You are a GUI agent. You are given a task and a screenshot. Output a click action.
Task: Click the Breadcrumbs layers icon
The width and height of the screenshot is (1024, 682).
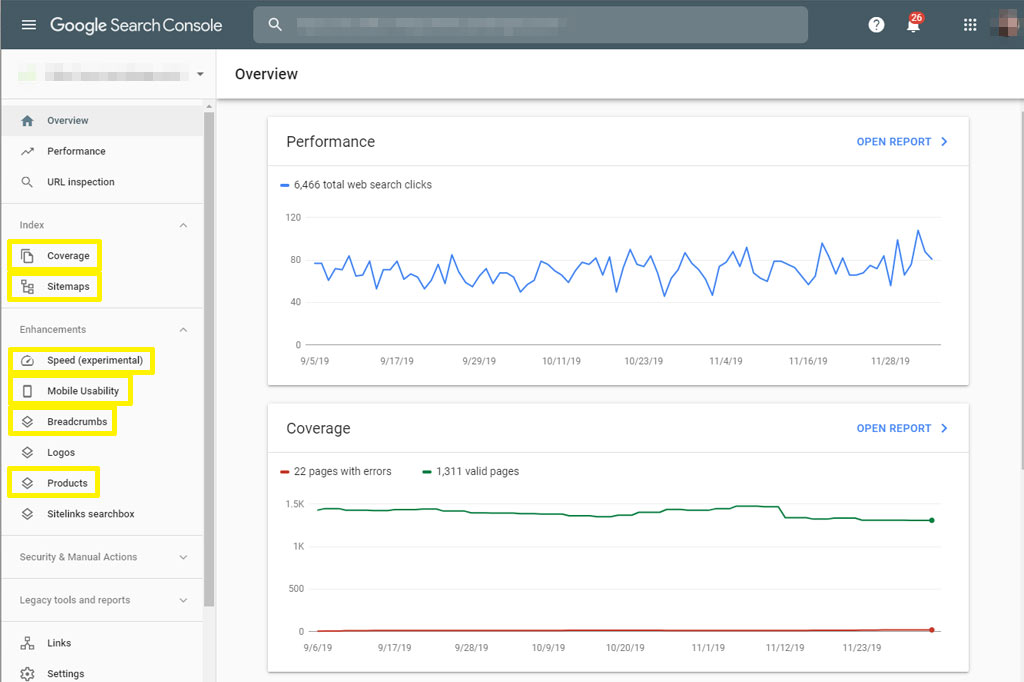(27, 422)
